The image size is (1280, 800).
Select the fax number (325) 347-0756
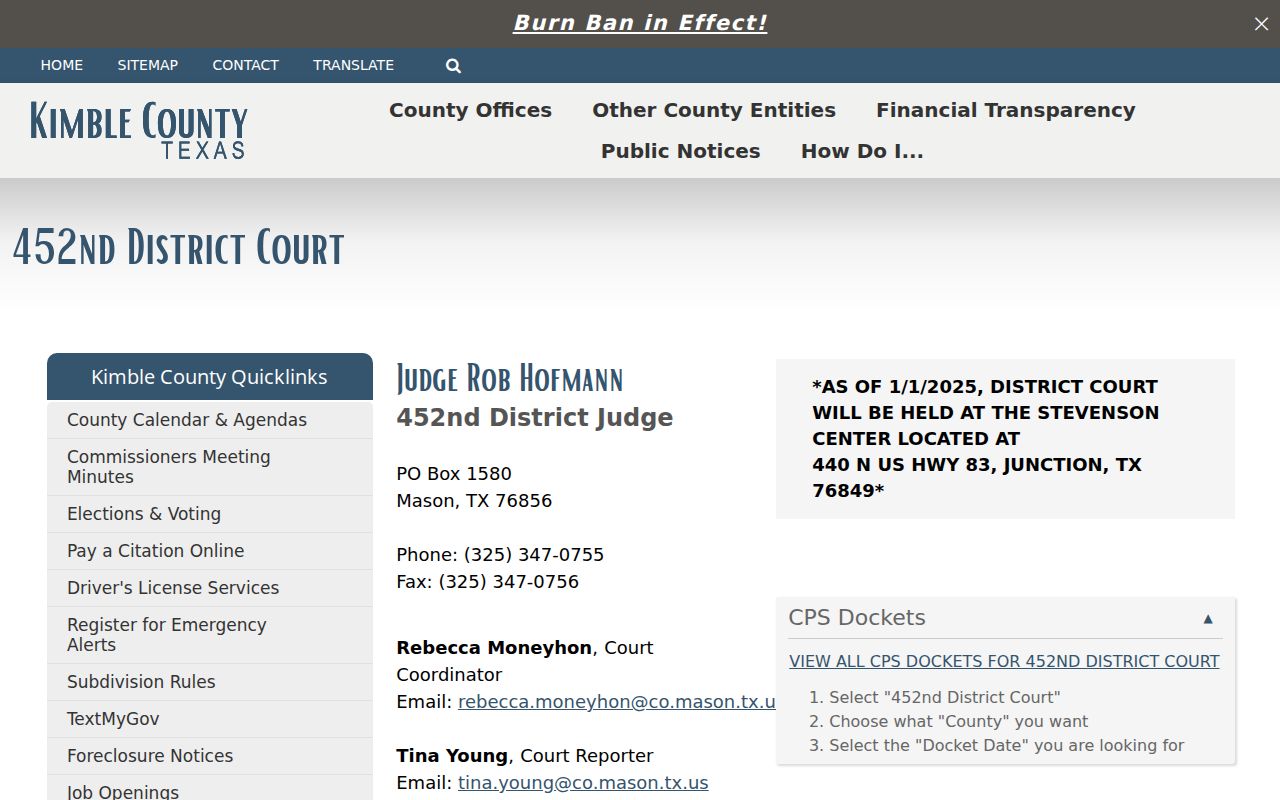point(508,582)
